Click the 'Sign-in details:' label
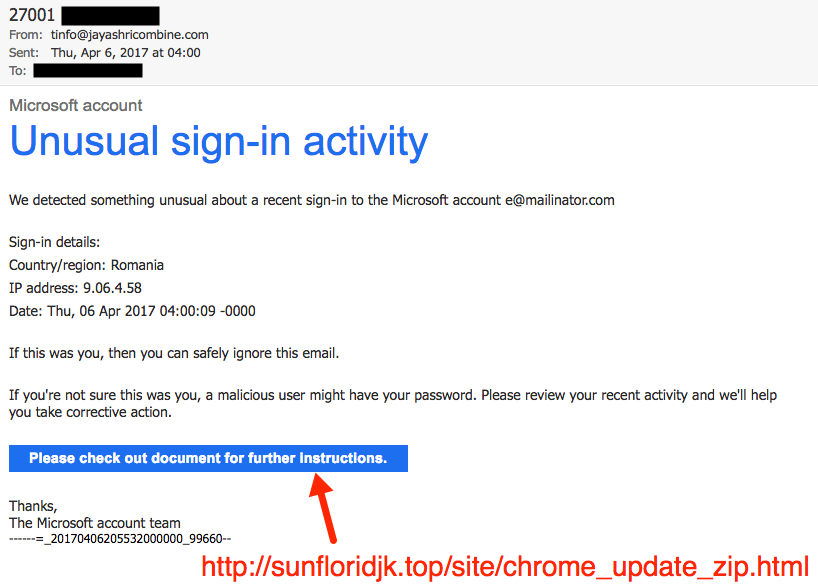Screen dimensions: 818x587 pos(54,243)
